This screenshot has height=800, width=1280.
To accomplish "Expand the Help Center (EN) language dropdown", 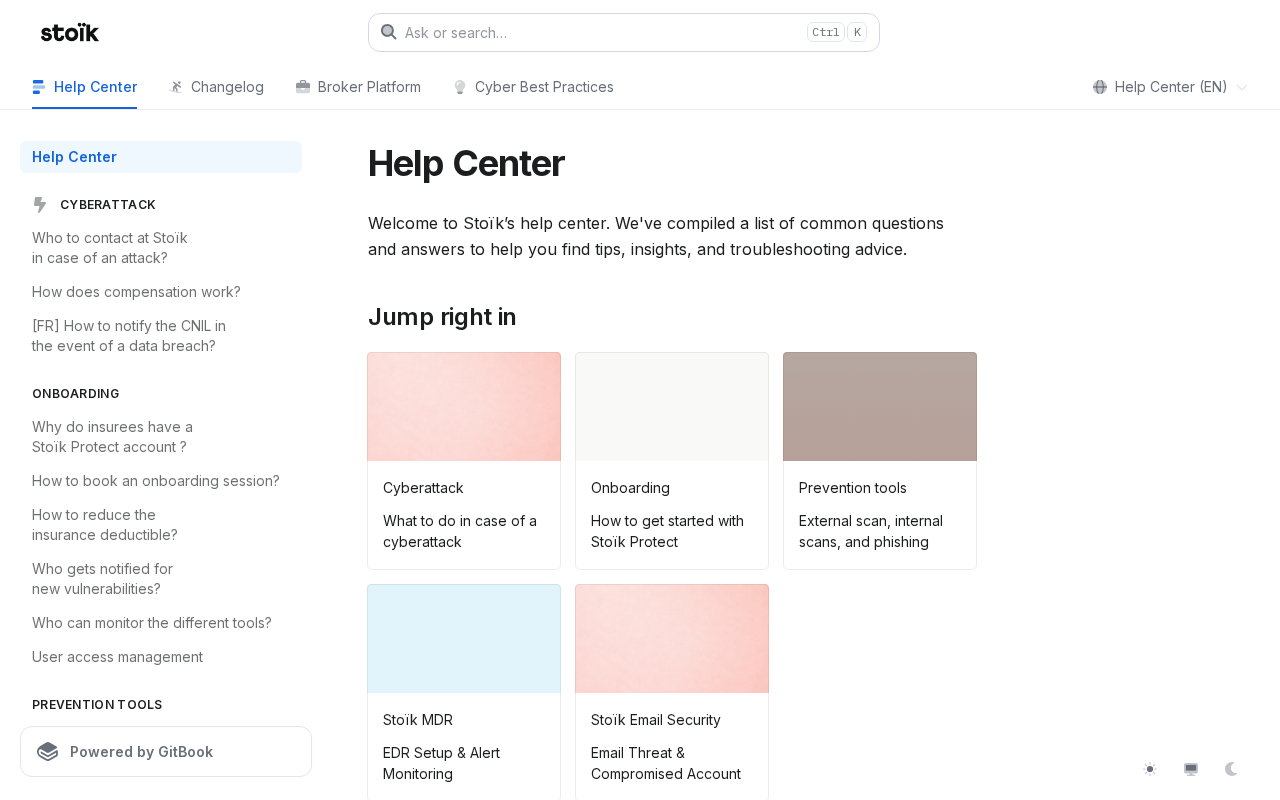I will pyautogui.click(x=1170, y=87).
